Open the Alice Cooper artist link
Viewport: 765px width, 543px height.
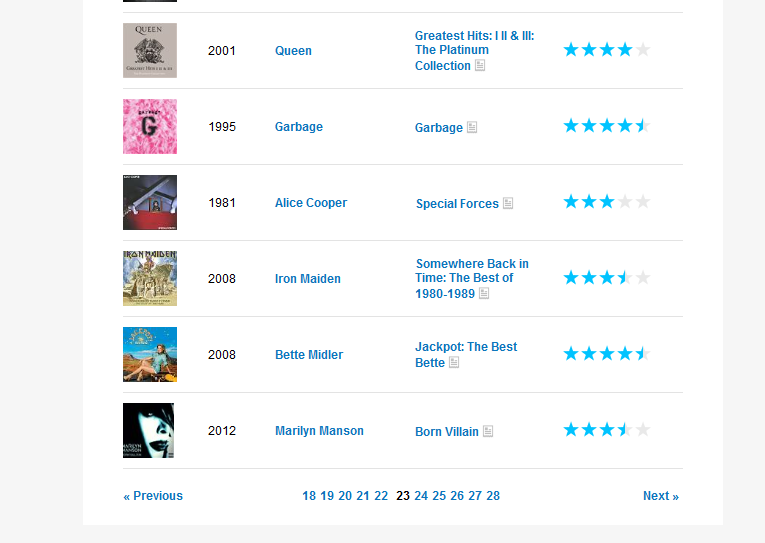[311, 203]
